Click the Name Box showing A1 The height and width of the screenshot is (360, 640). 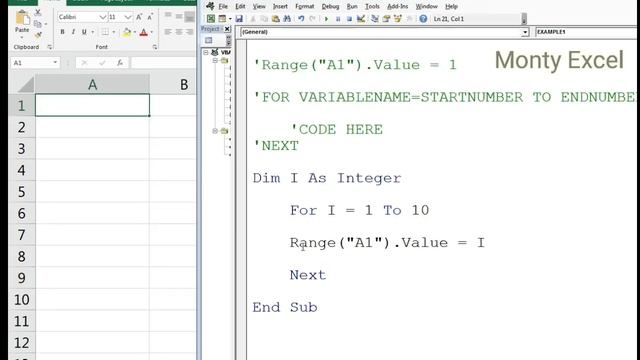pos(35,63)
